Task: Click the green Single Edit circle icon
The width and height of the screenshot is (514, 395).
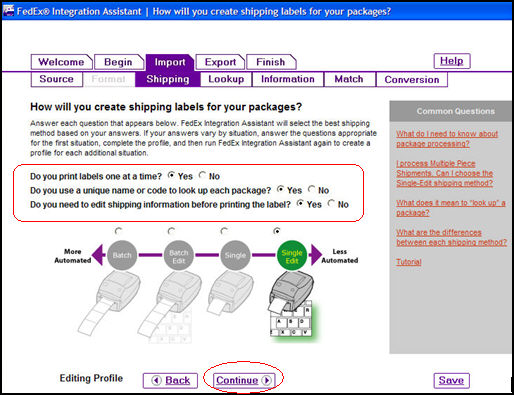Action: point(292,255)
